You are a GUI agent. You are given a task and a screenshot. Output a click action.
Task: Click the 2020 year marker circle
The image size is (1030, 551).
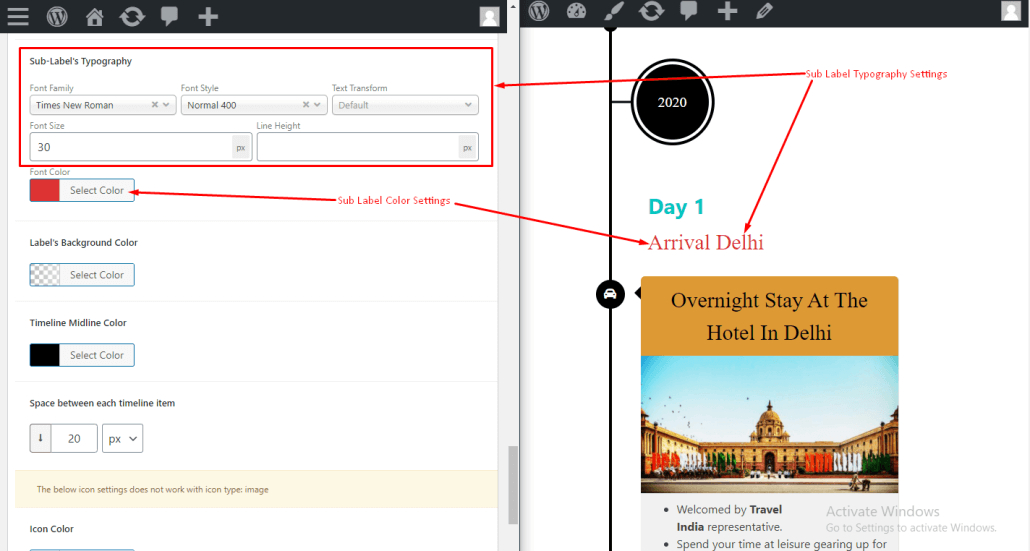(672, 102)
